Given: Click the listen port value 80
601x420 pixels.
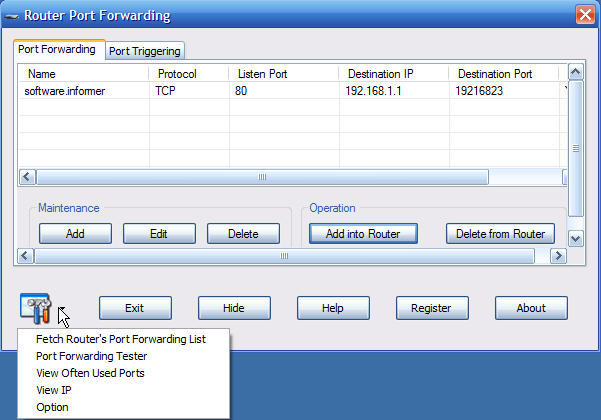Looking at the screenshot, I should pos(241,91).
